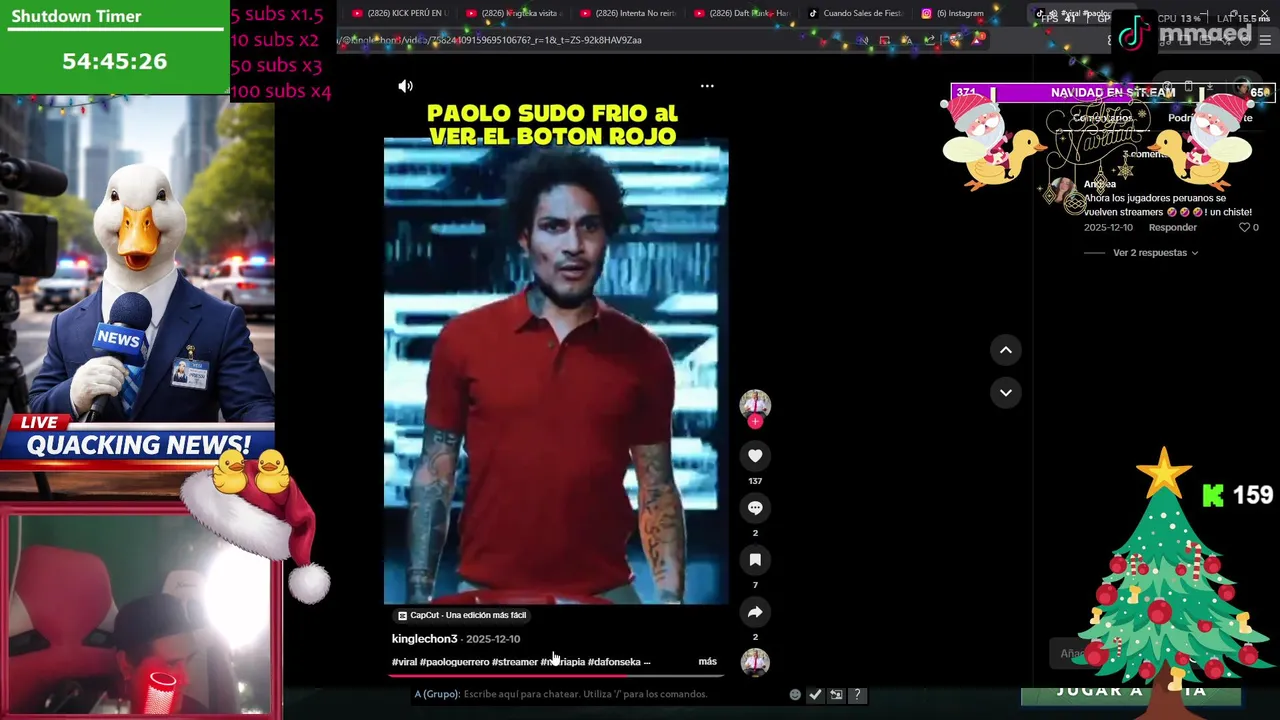Click video date next to kinglechon3
Viewport: 1280px width, 720px height.
(493, 639)
